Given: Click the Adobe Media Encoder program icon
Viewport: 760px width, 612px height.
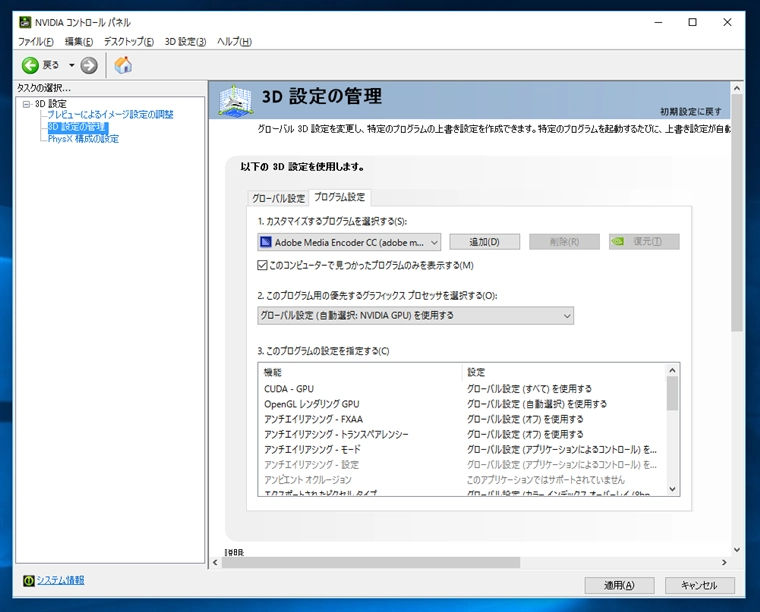Looking at the screenshot, I should pyautogui.click(x=265, y=242).
